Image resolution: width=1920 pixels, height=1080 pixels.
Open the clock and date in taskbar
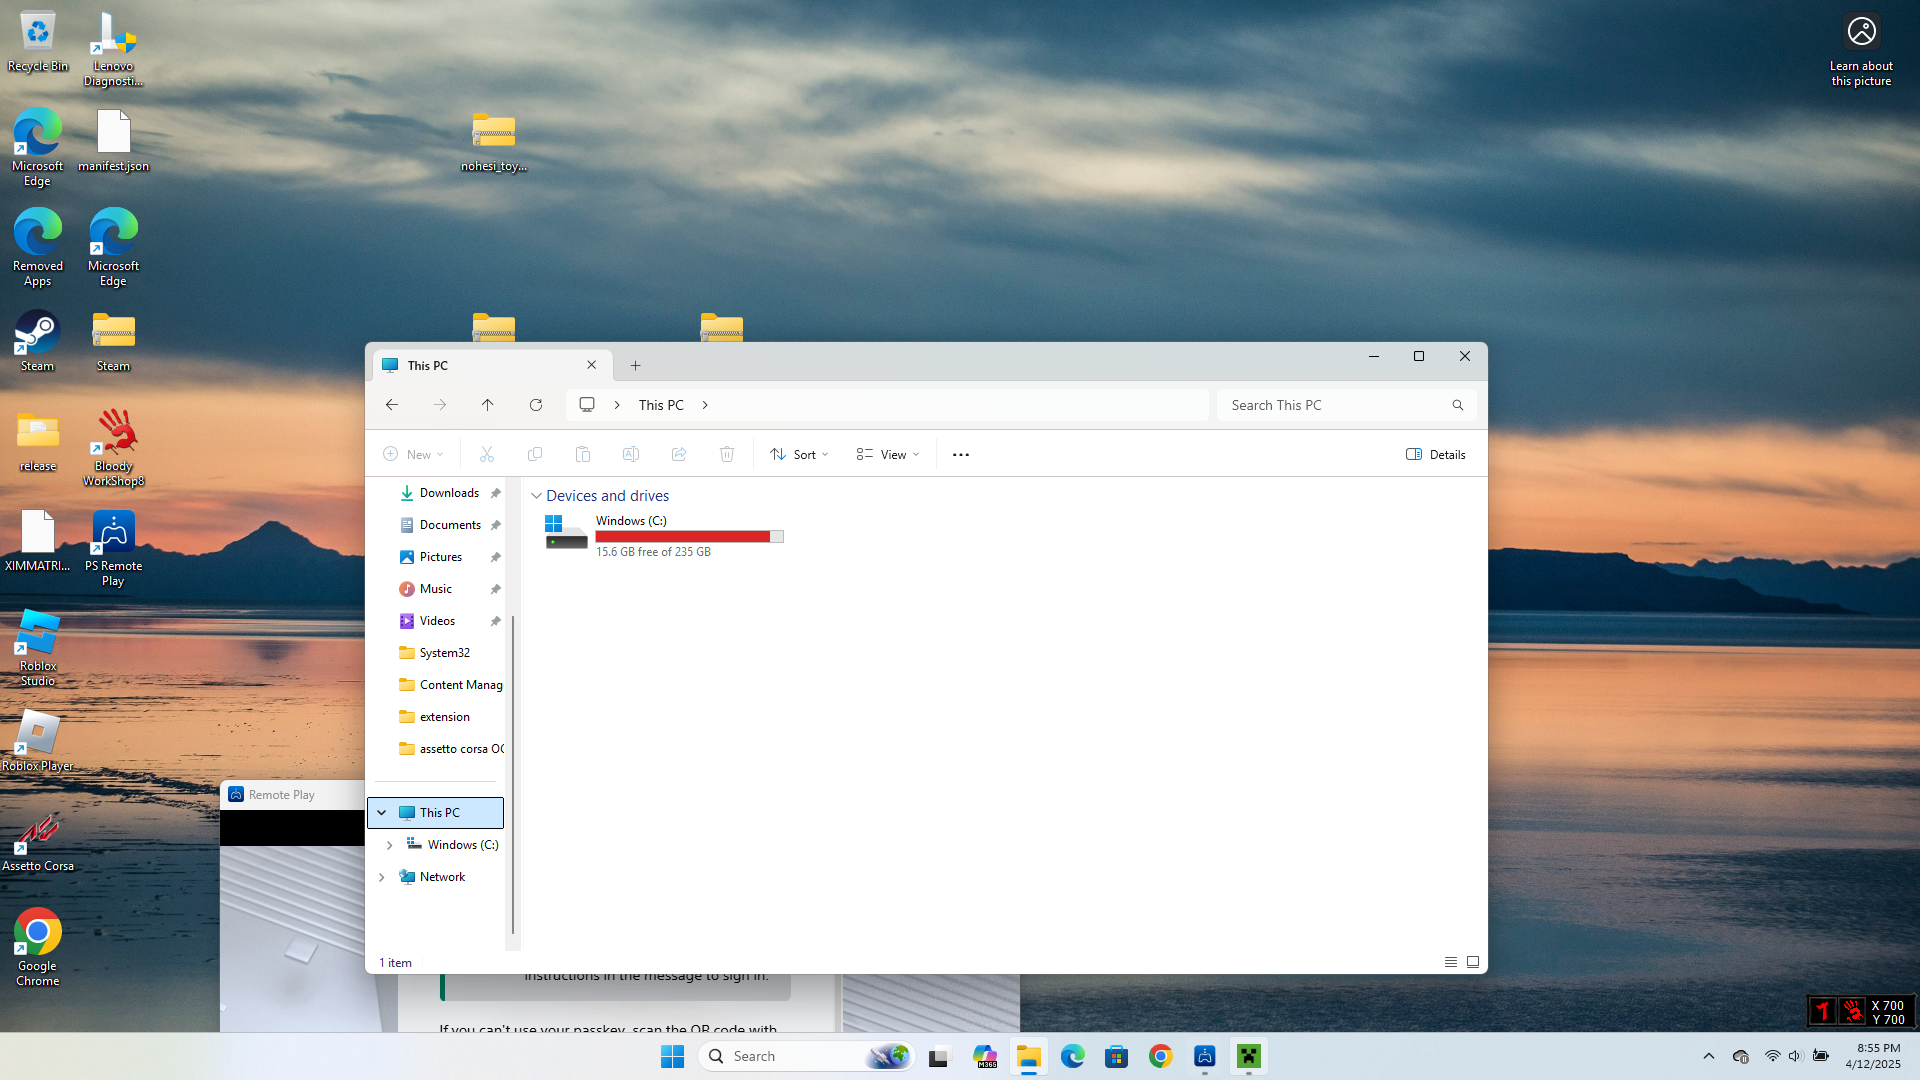click(1873, 1056)
